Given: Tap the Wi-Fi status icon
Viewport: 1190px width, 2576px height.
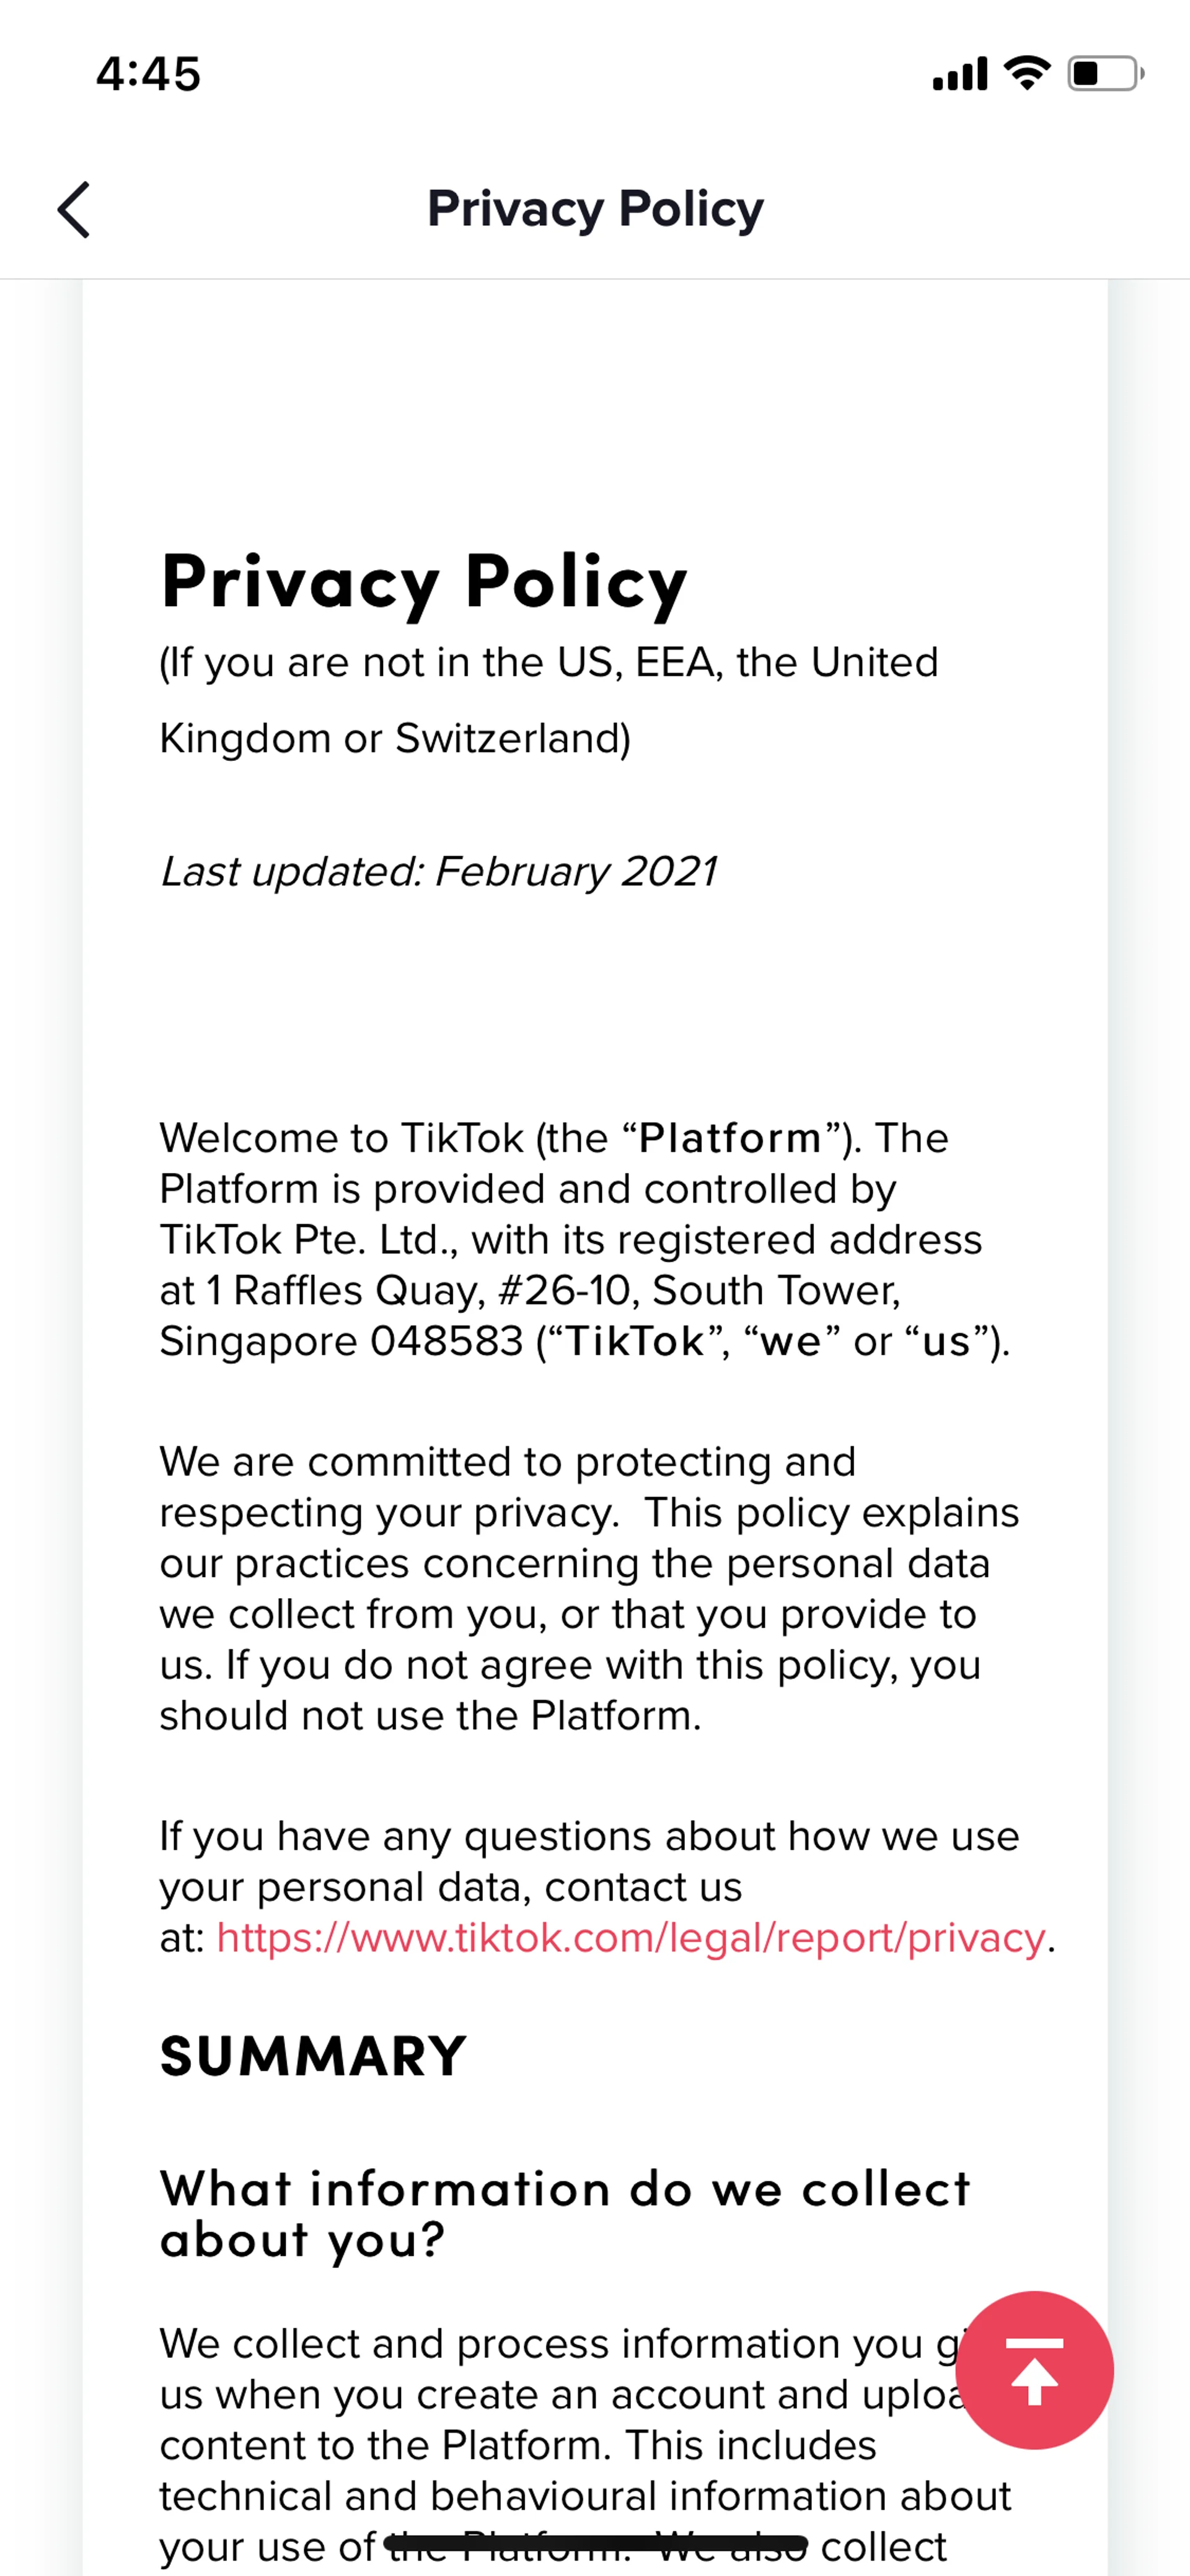Looking at the screenshot, I should point(1026,73).
